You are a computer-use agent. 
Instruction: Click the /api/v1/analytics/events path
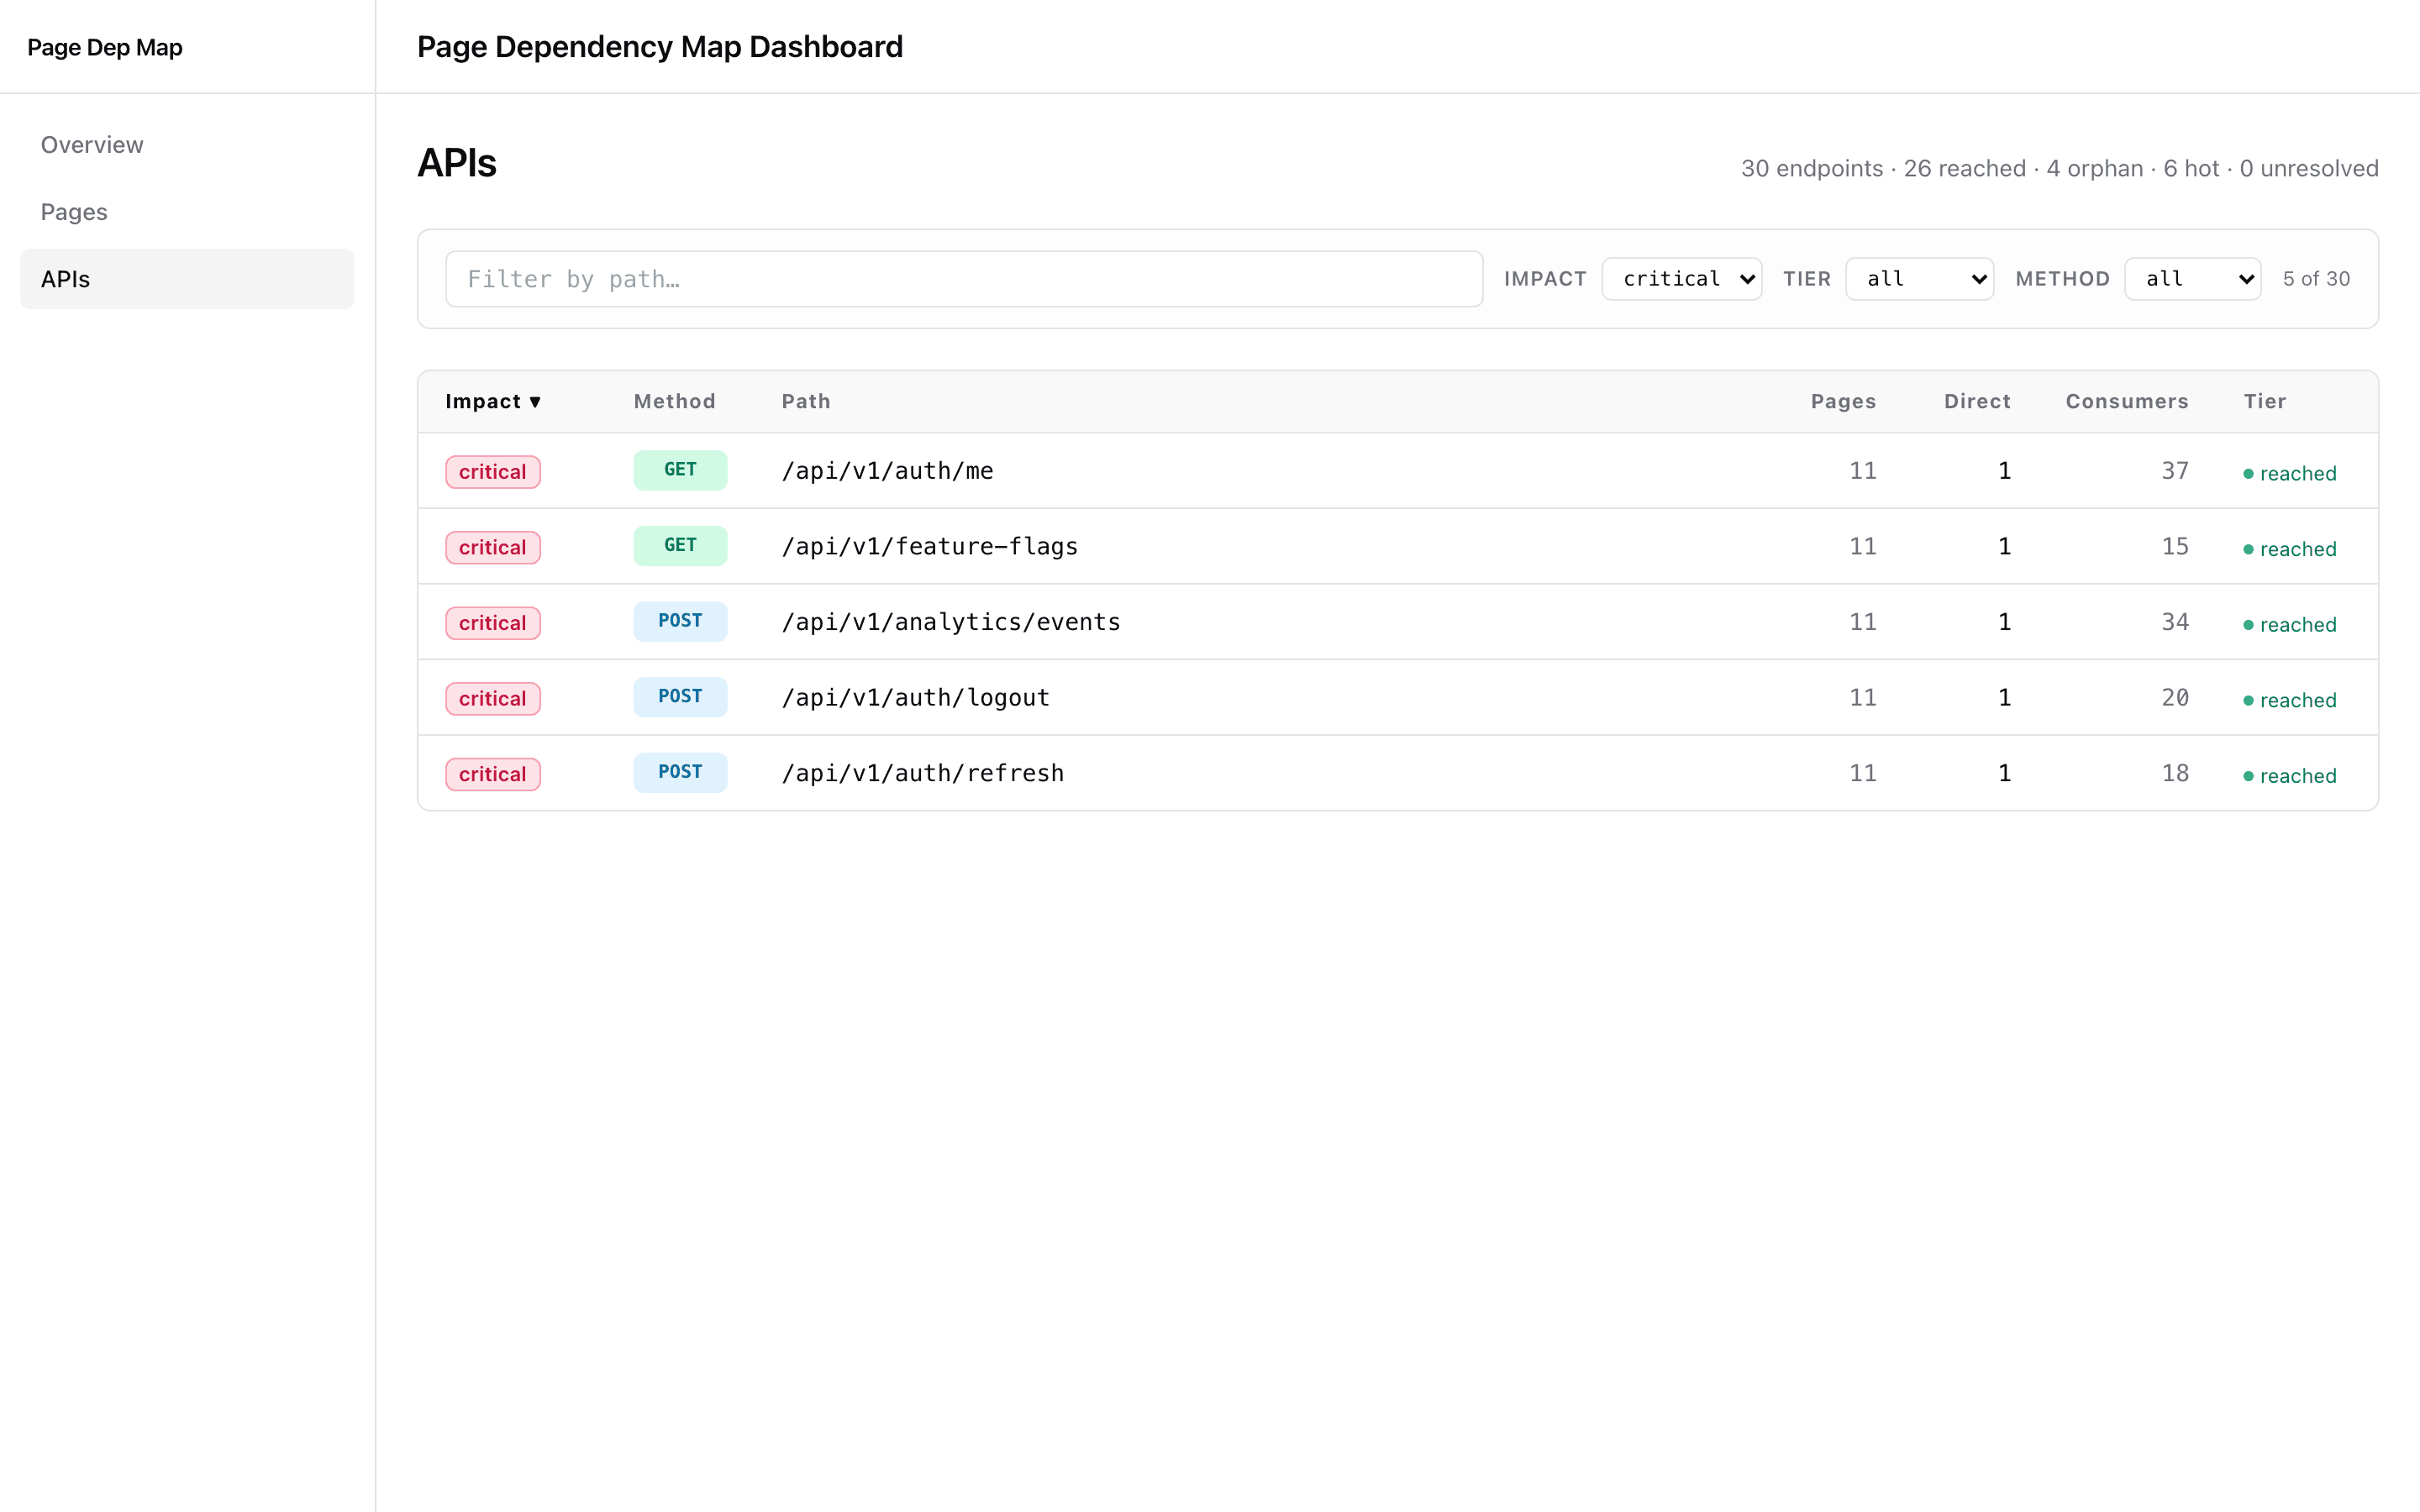pyautogui.click(x=951, y=622)
